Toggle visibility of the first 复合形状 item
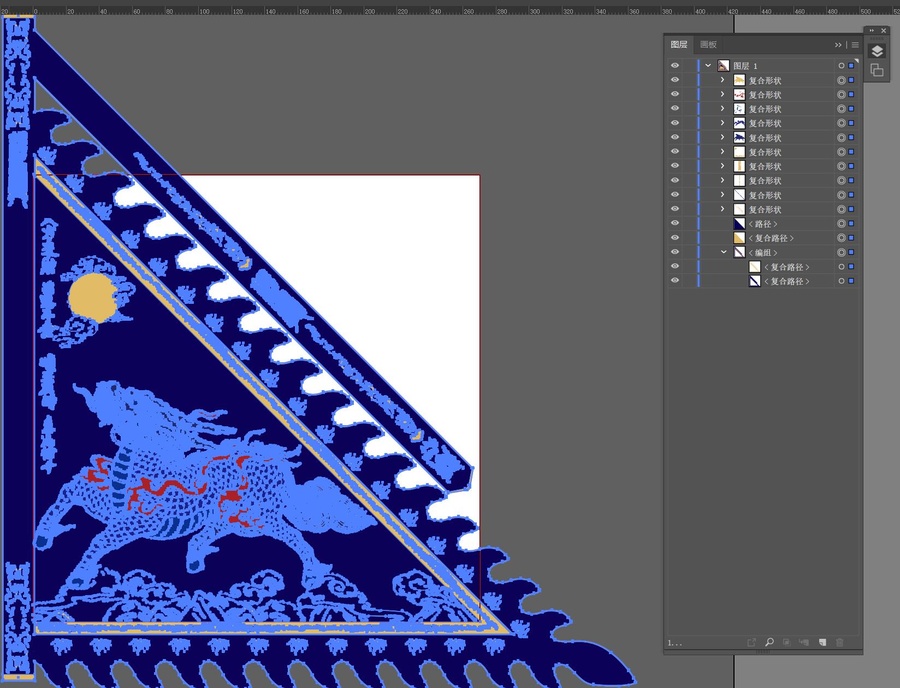The image size is (900, 688). (675, 80)
